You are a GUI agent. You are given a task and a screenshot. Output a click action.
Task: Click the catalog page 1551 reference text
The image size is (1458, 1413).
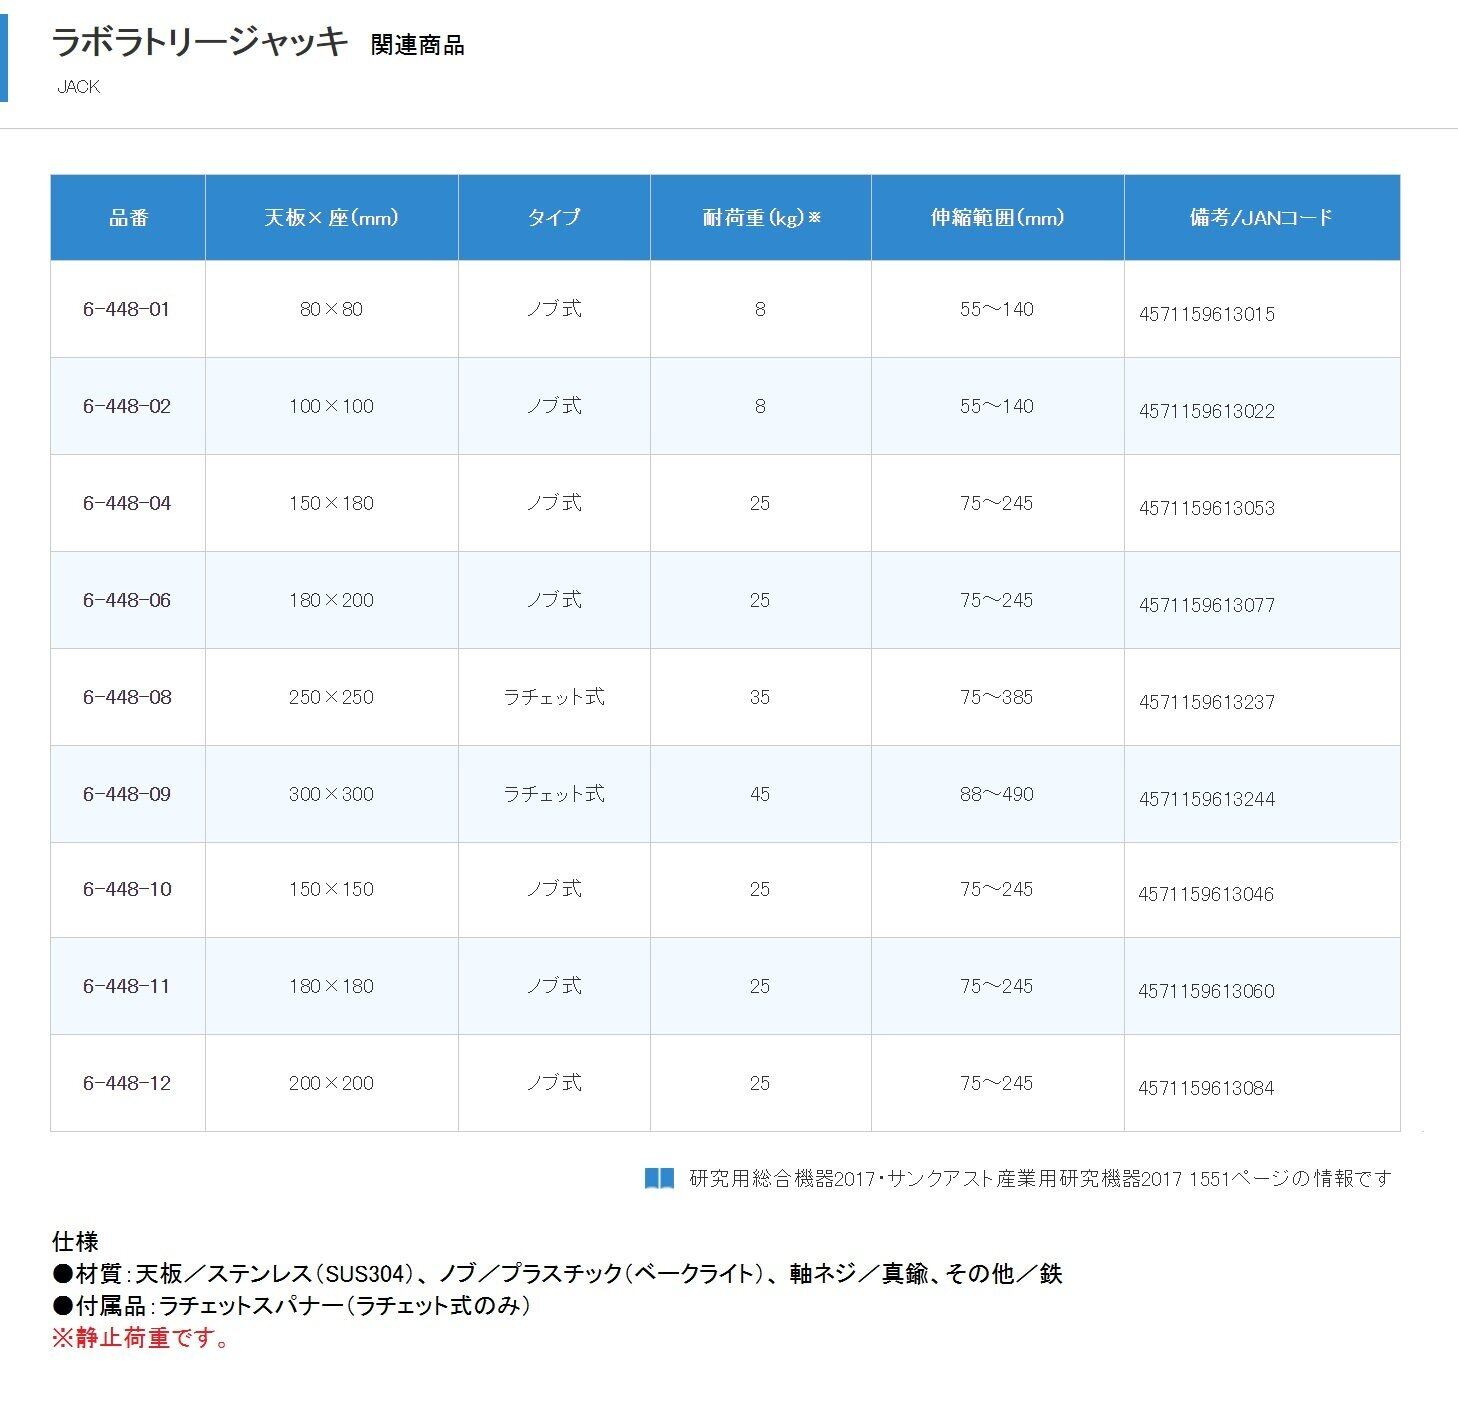pos(1041,1179)
